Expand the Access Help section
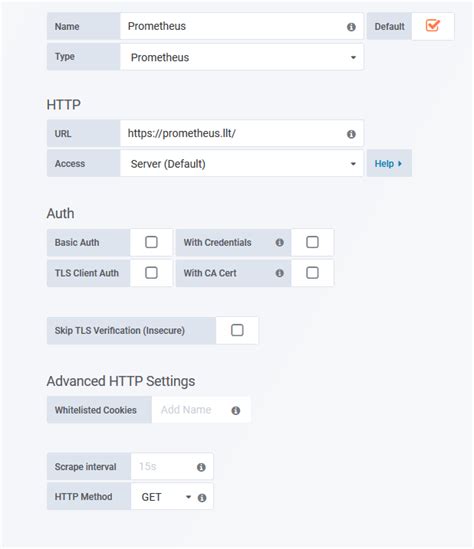This screenshot has height=549, width=474. pyautogui.click(x=389, y=164)
